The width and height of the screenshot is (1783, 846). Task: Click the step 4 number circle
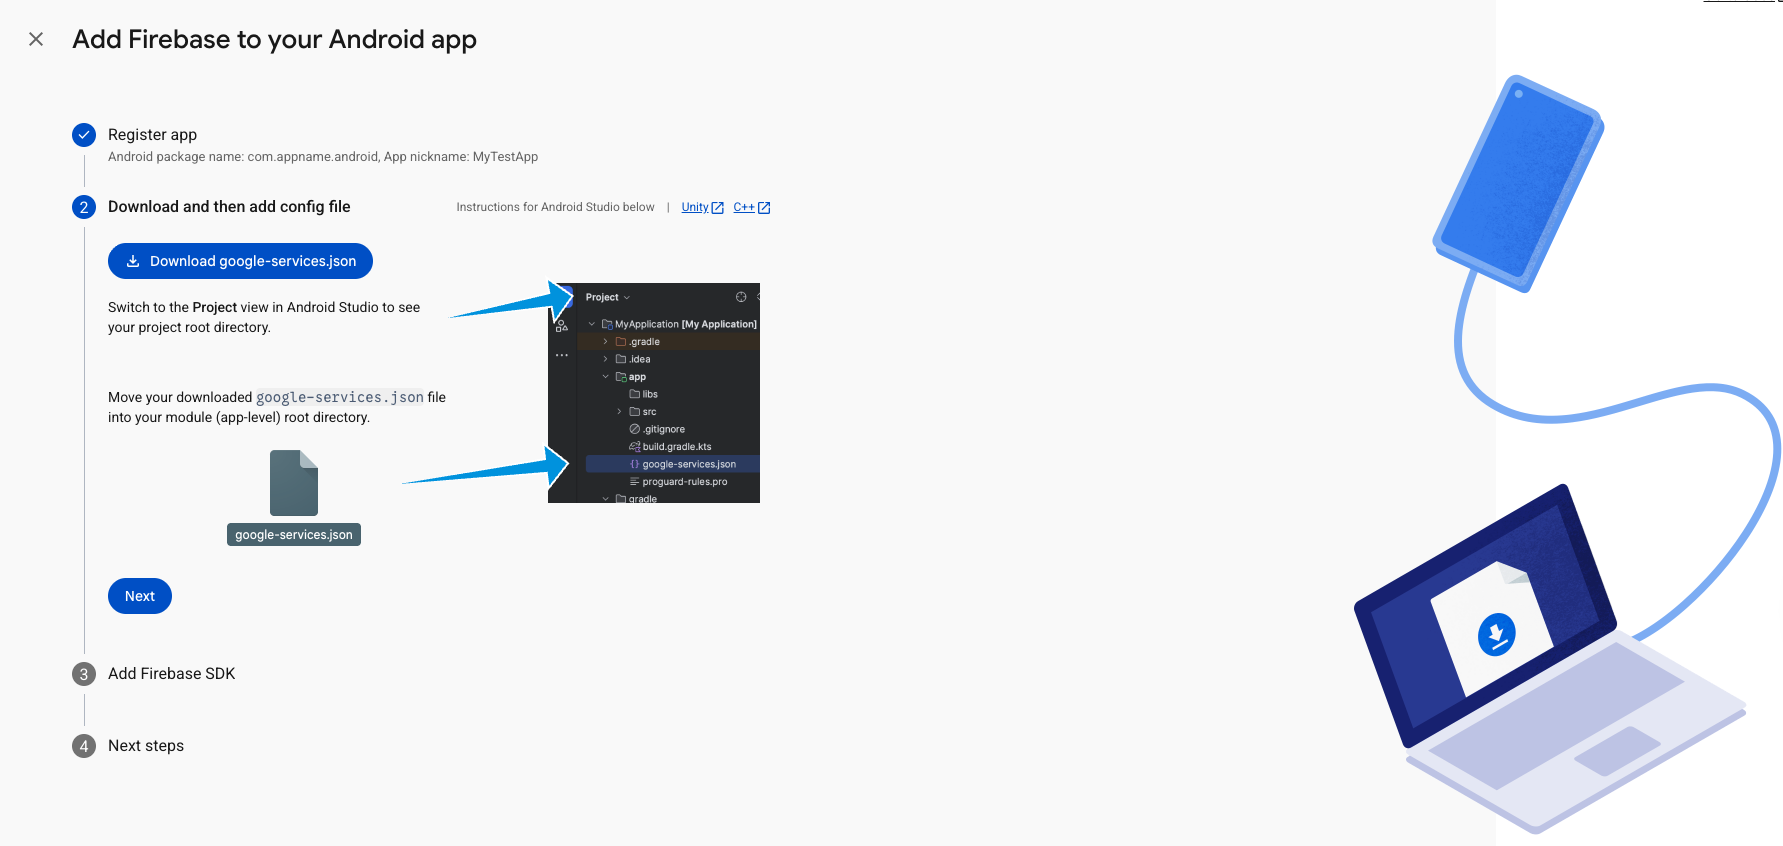click(84, 746)
